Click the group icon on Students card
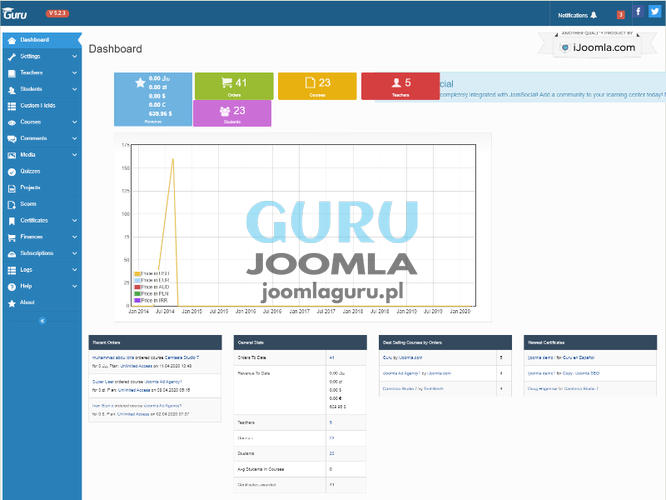This screenshot has width=666, height=500. pyautogui.click(x=225, y=111)
